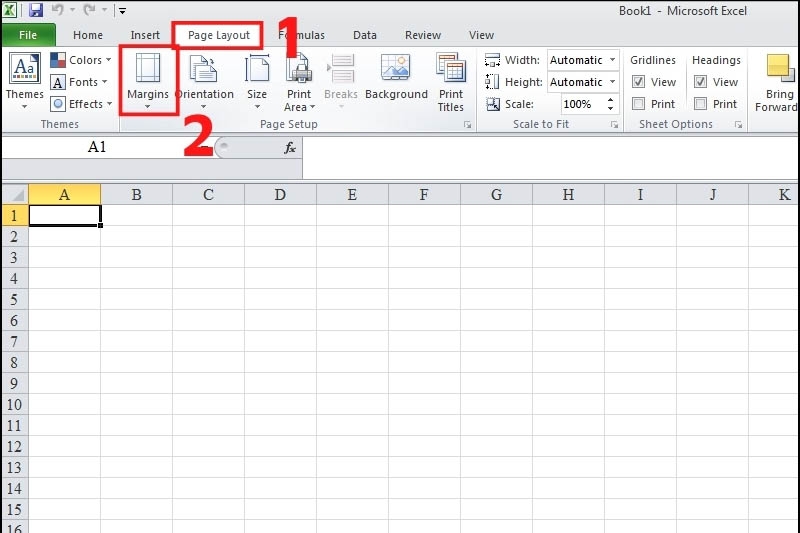Switch to the Home tab
The image size is (800, 533).
click(88, 35)
